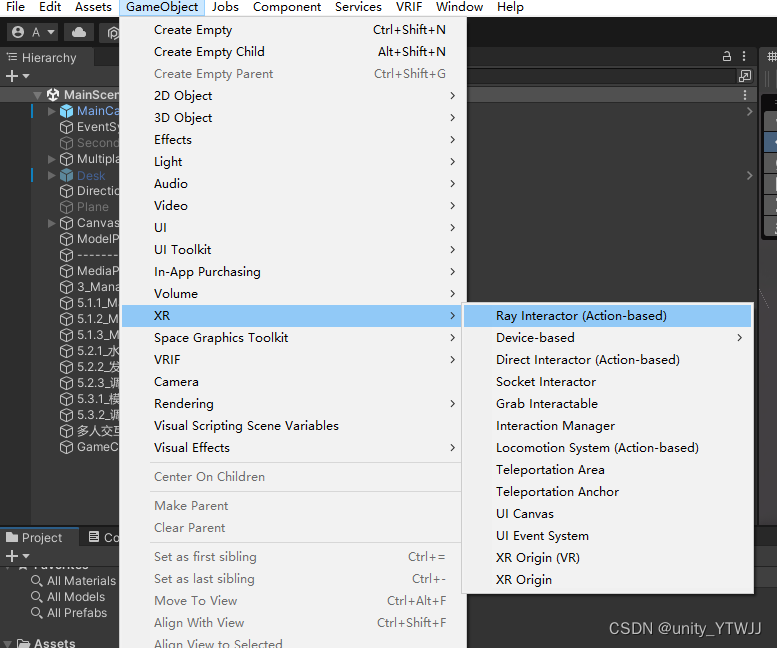
Task: Click the Hierarchy add (+) button
Action: (x=12, y=76)
